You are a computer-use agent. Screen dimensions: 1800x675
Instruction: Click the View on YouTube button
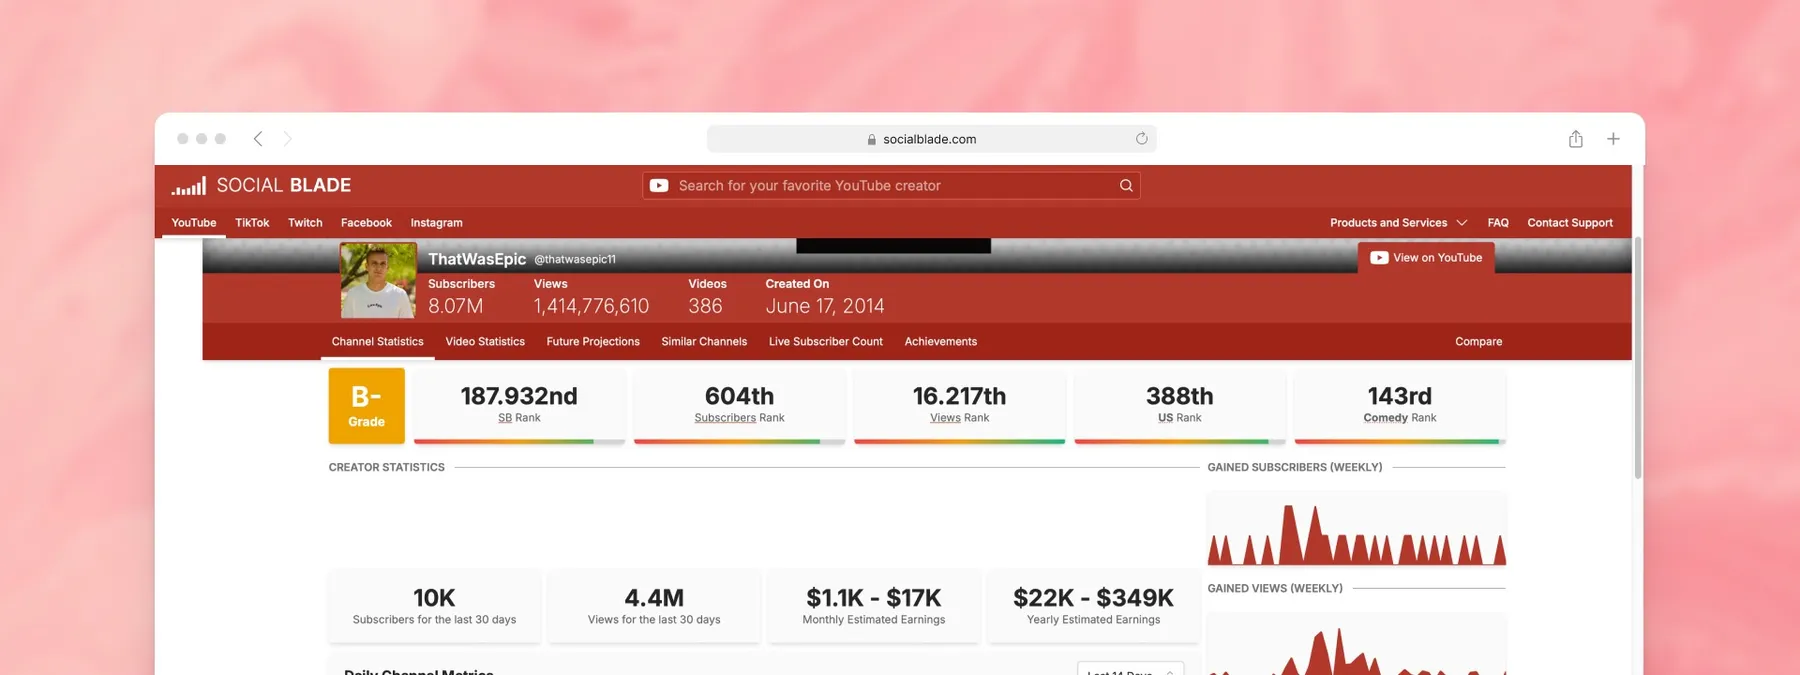pyautogui.click(x=1426, y=258)
